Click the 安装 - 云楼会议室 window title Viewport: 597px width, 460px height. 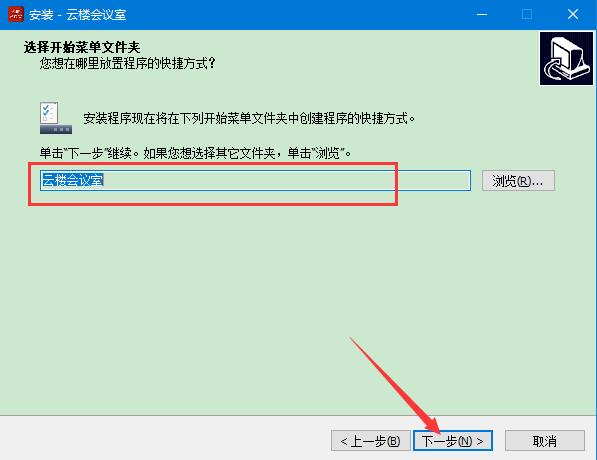point(77,15)
